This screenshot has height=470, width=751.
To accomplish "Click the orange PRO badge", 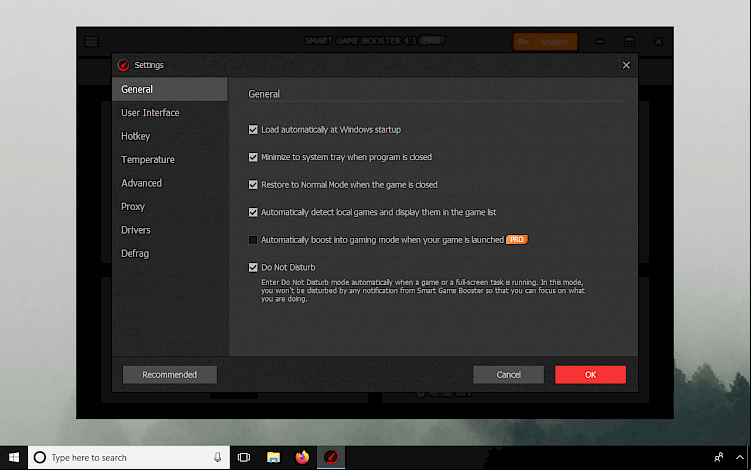I will [517, 240].
